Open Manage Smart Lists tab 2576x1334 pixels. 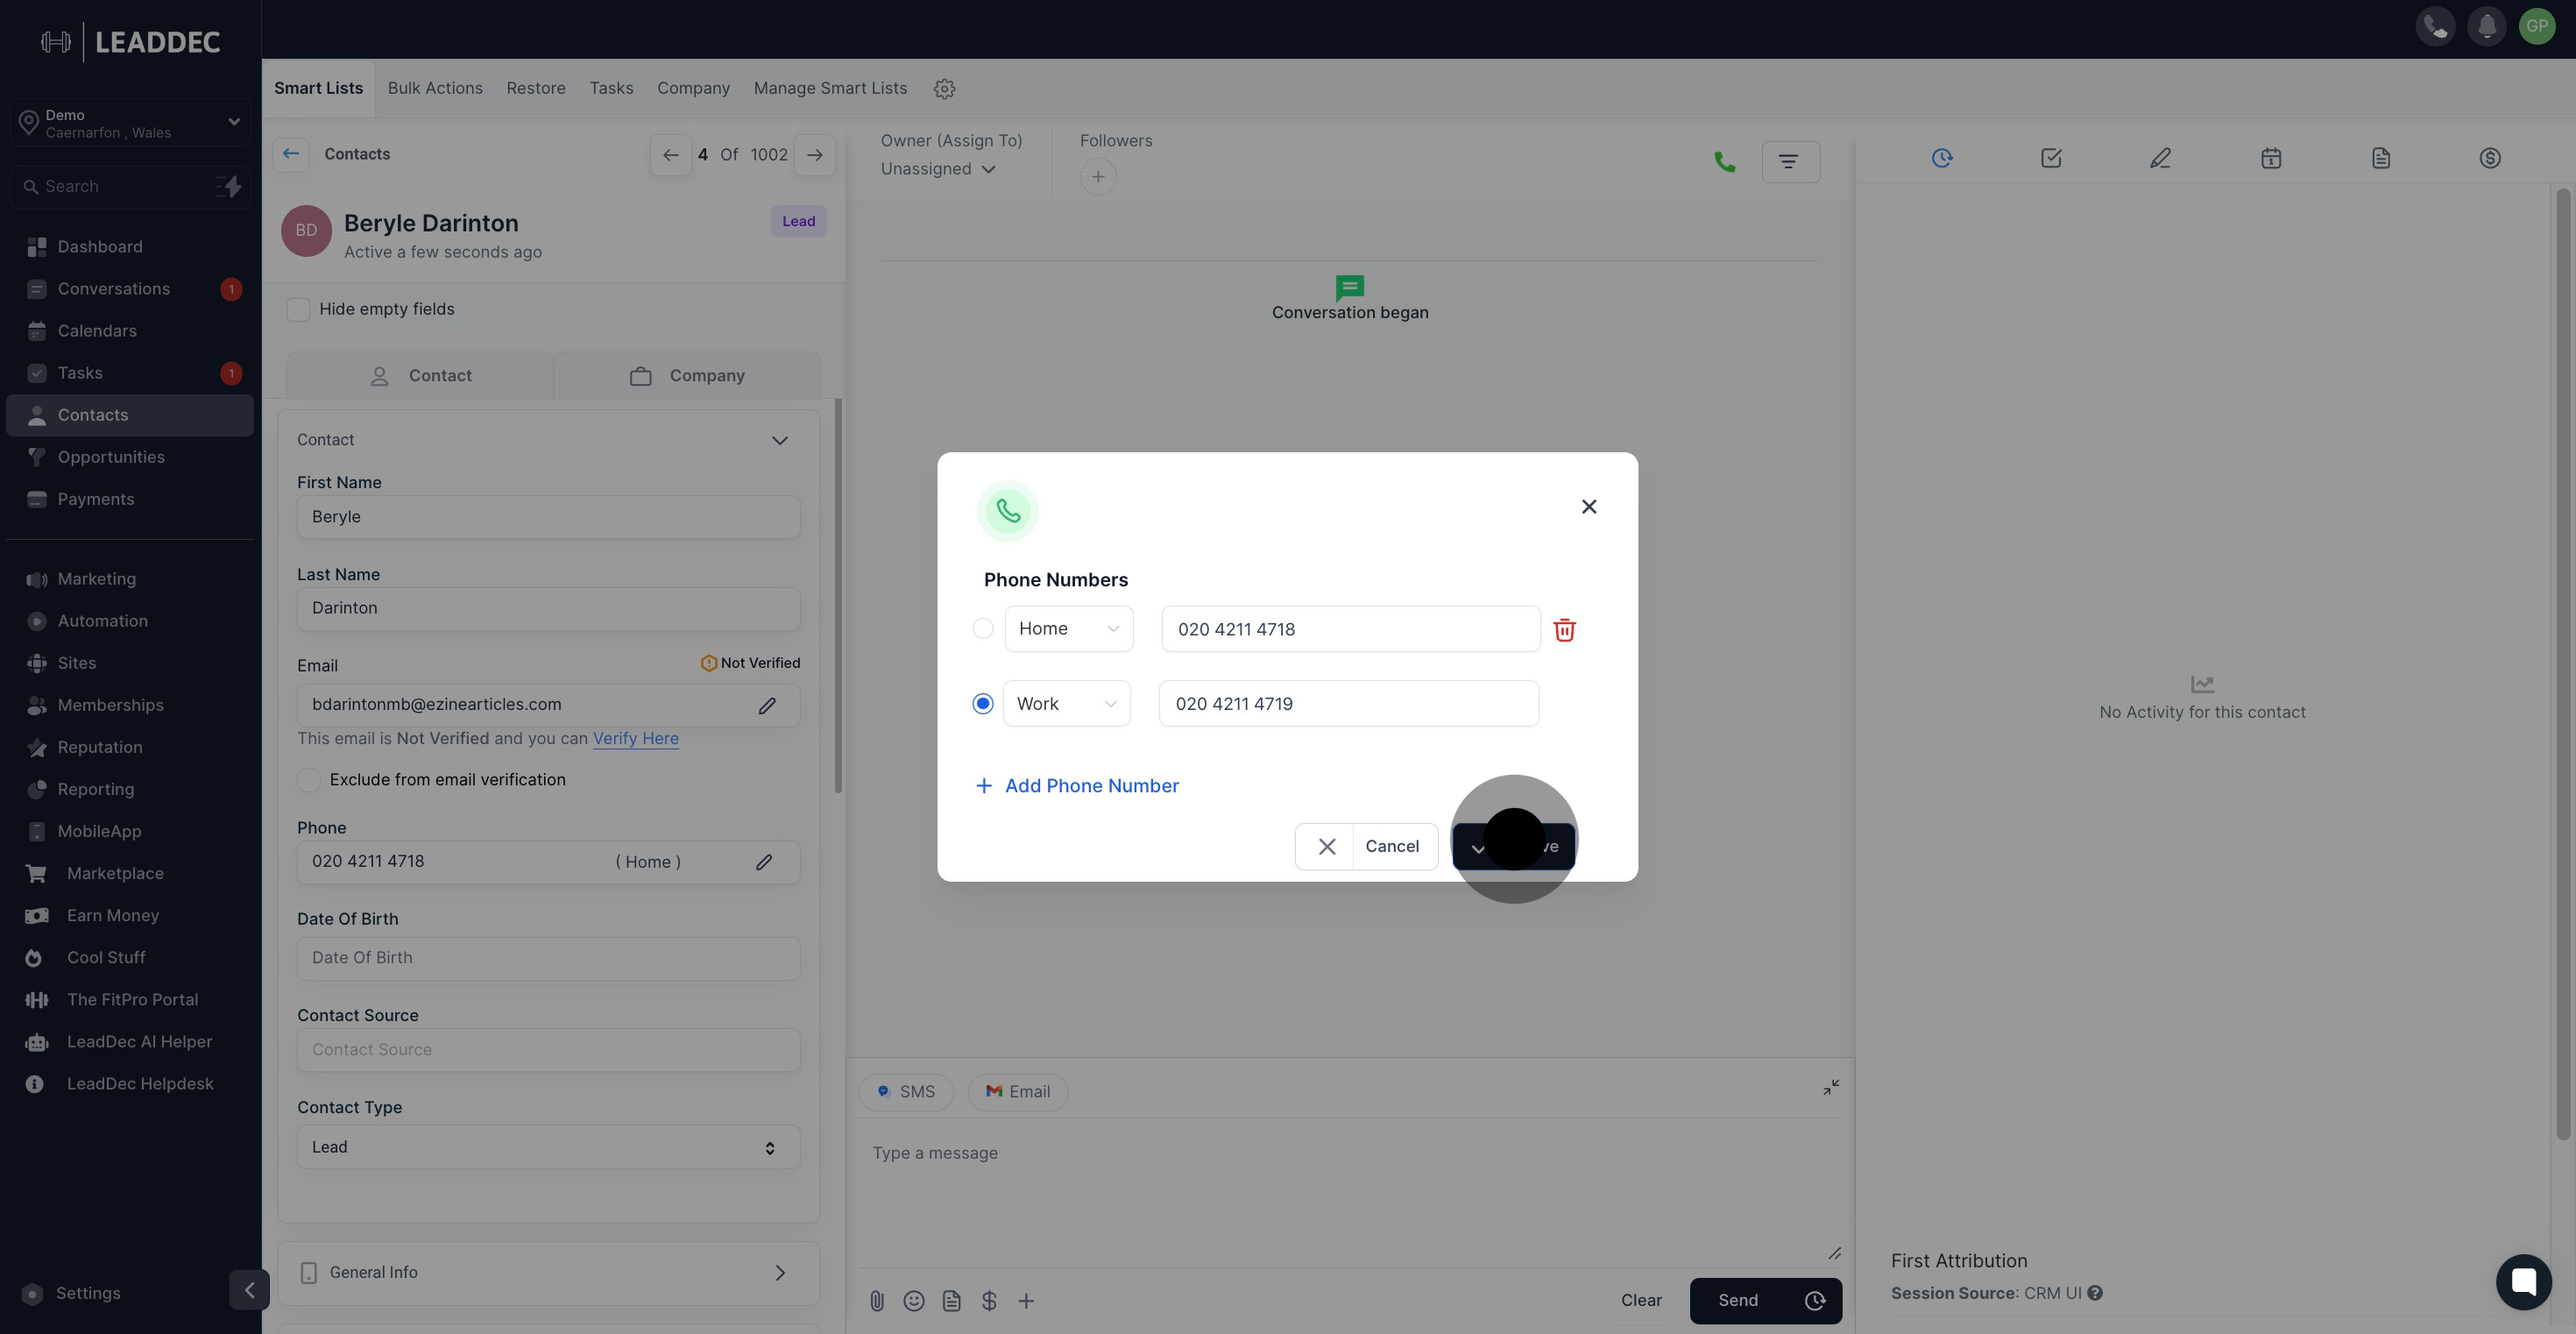(x=830, y=88)
